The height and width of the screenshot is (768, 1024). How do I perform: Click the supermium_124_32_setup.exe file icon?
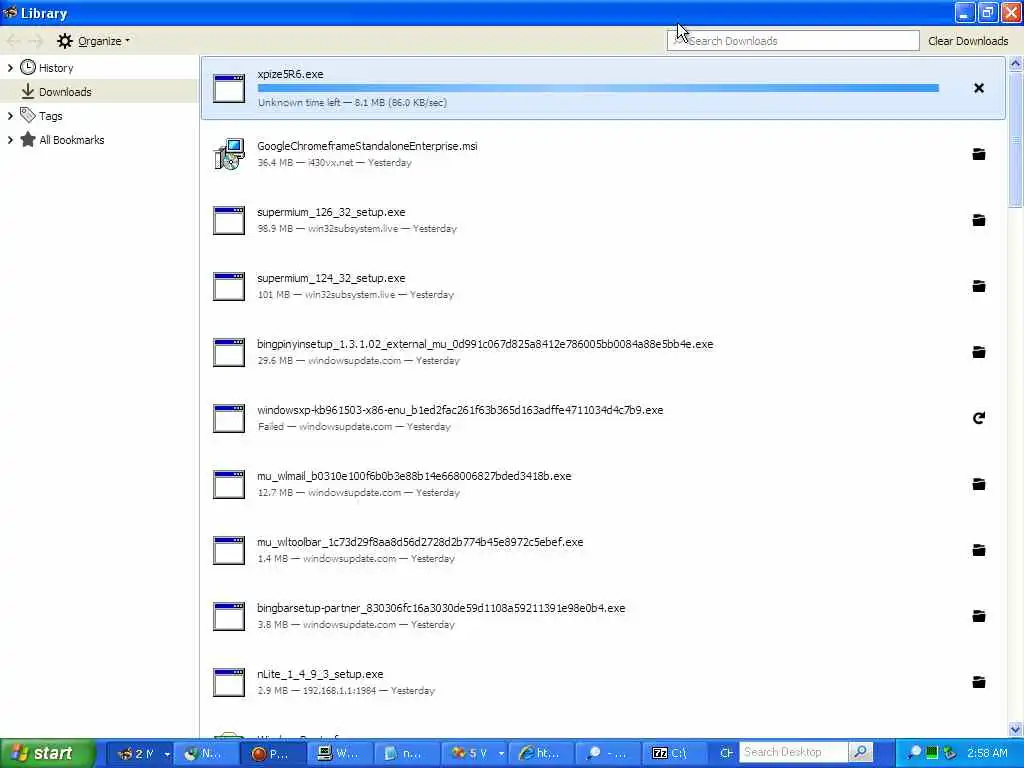pos(229,286)
